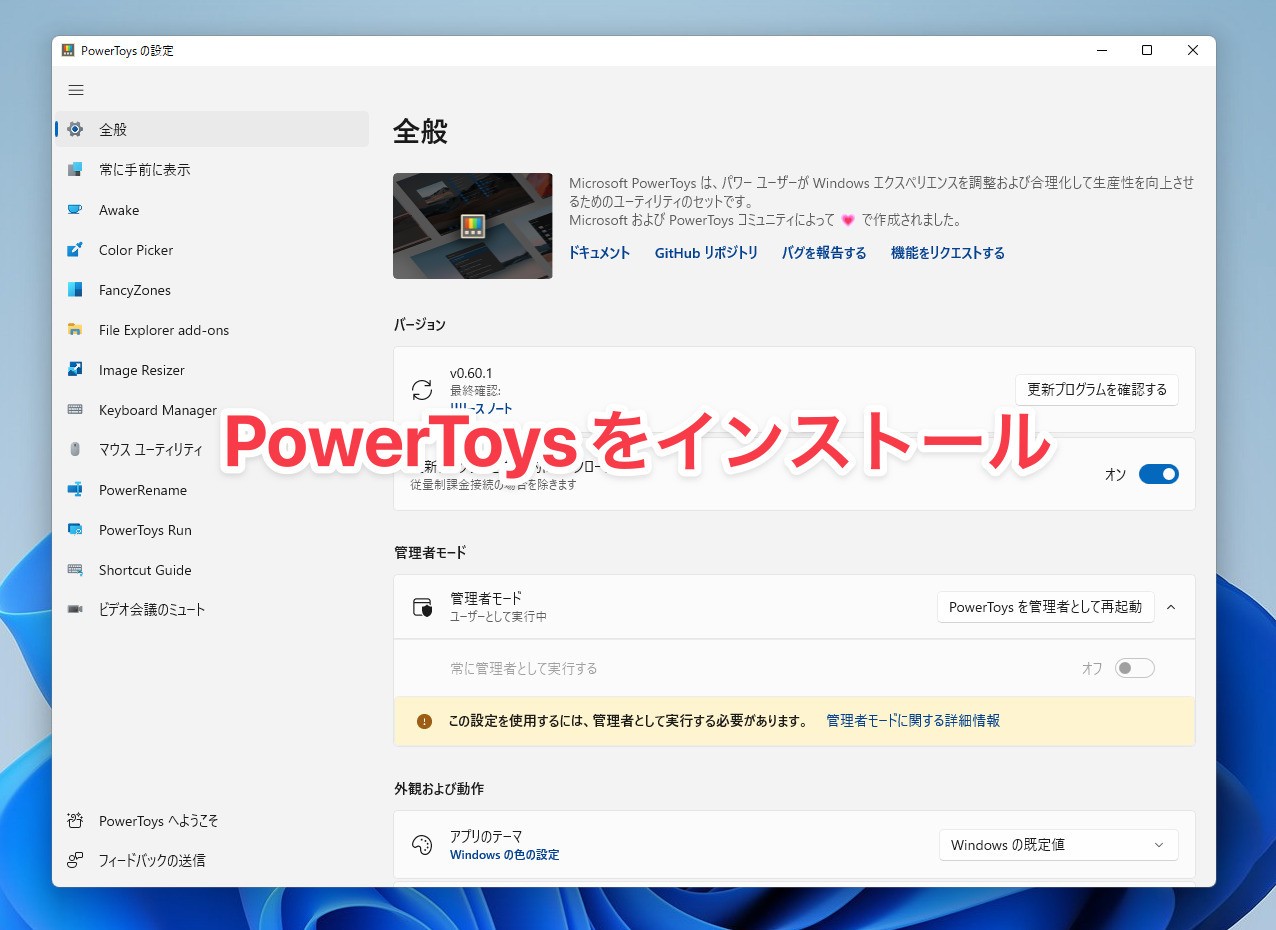Open the Color Picker page
This screenshot has height=930, width=1276.
[x=212, y=250]
